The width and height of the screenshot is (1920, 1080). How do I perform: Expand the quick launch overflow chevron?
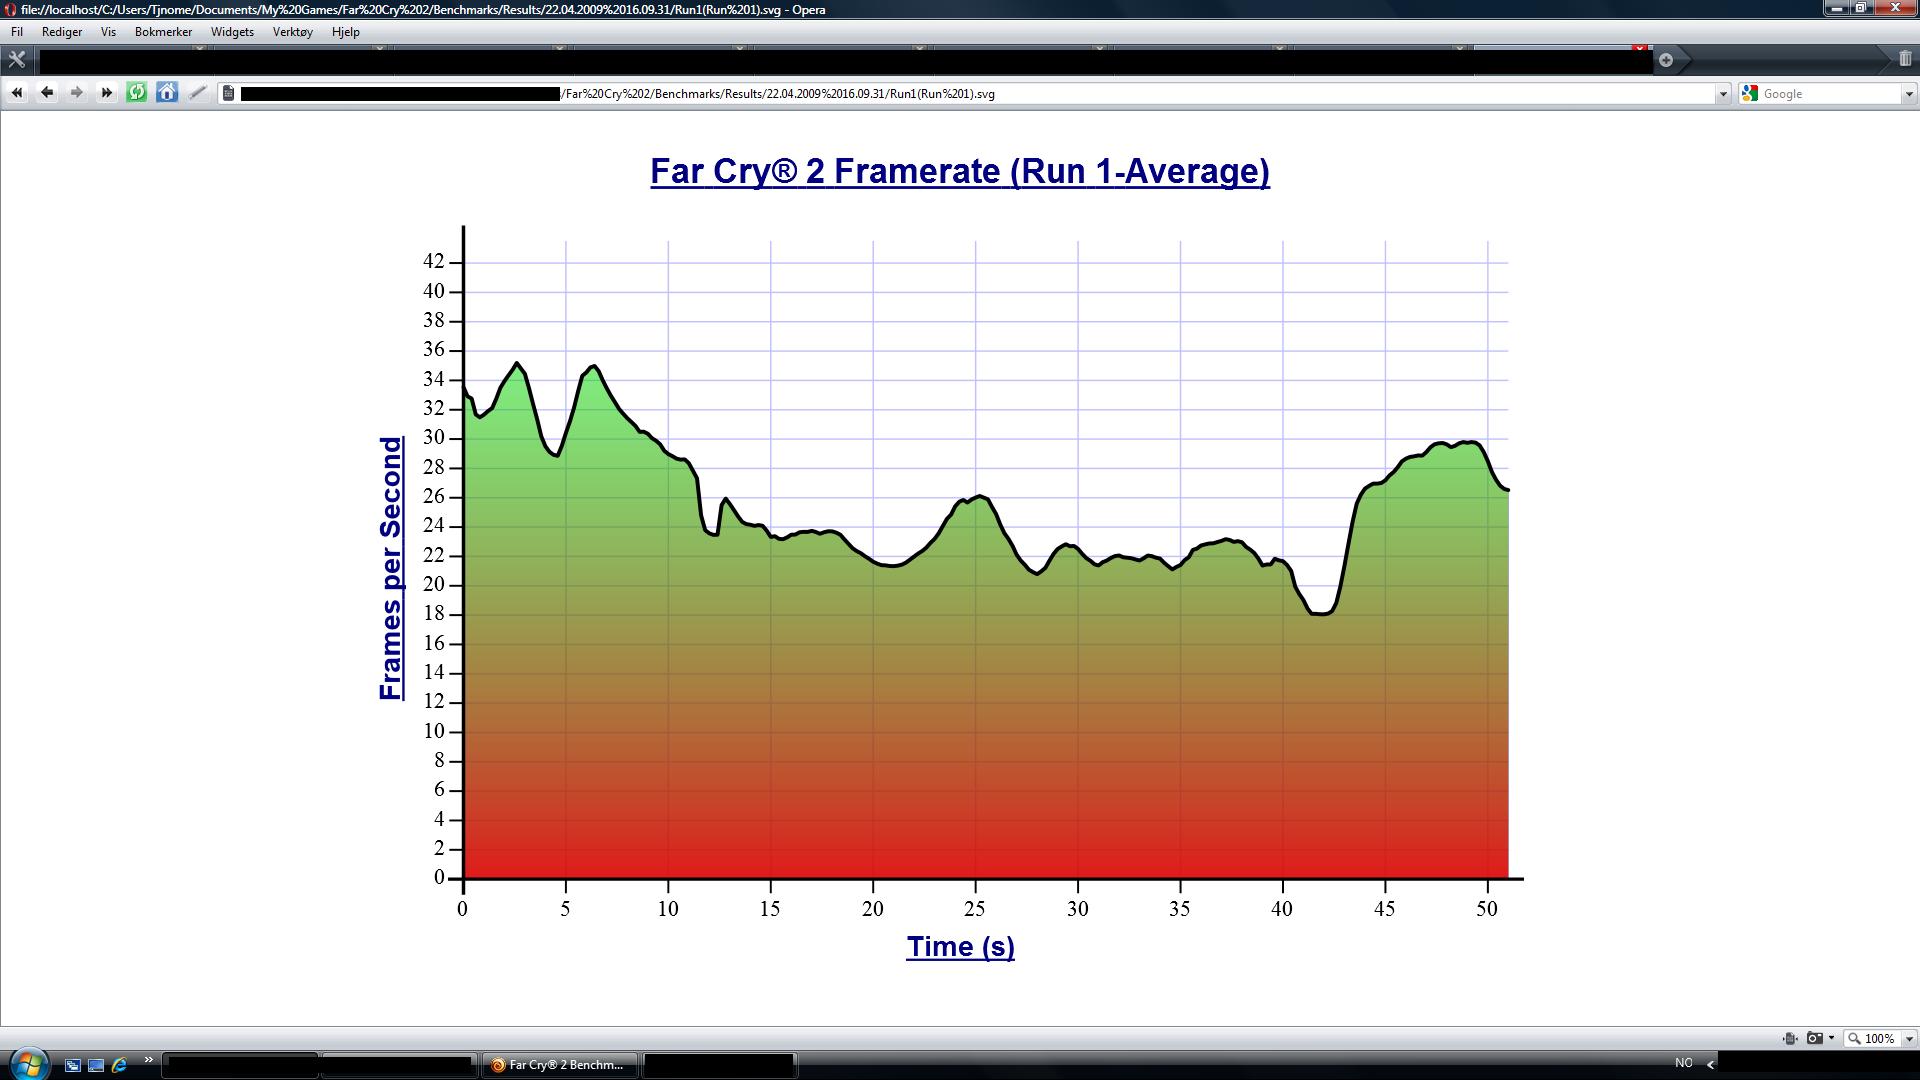[149, 1059]
